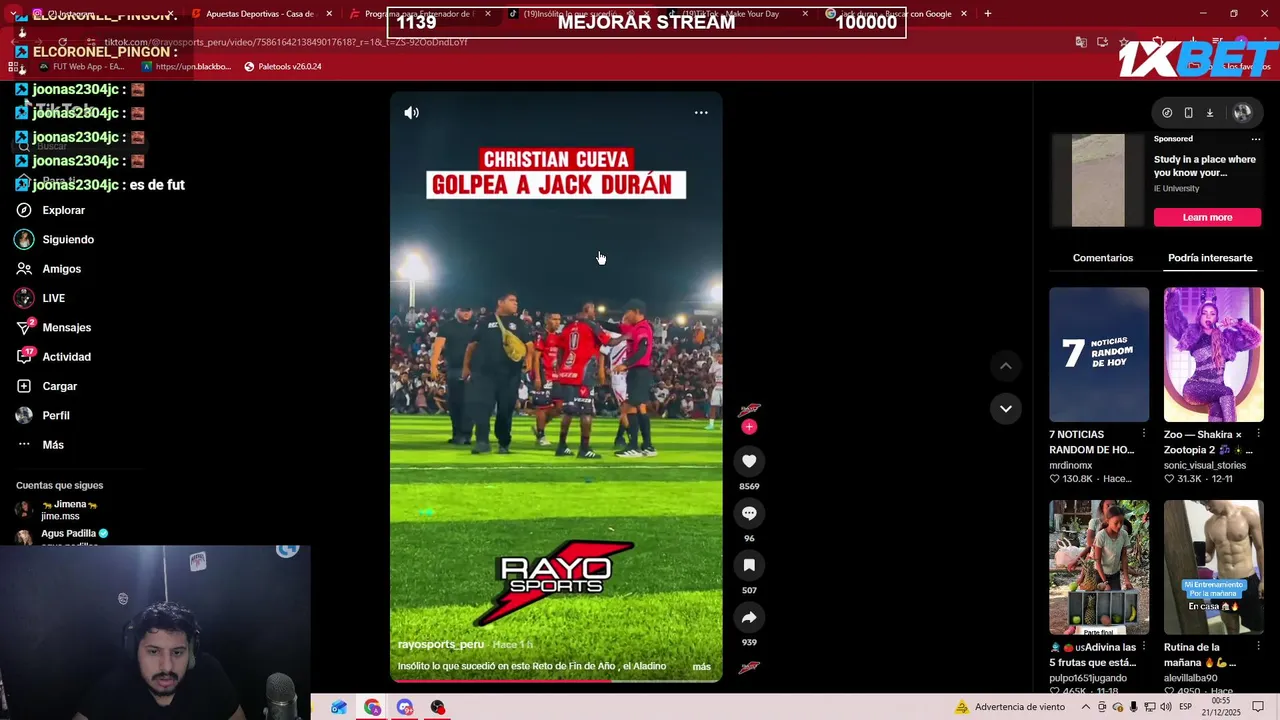Open the 'Rutina de la mañana' thumbnail
This screenshot has width=1280, height=720.
point(1214,568)
